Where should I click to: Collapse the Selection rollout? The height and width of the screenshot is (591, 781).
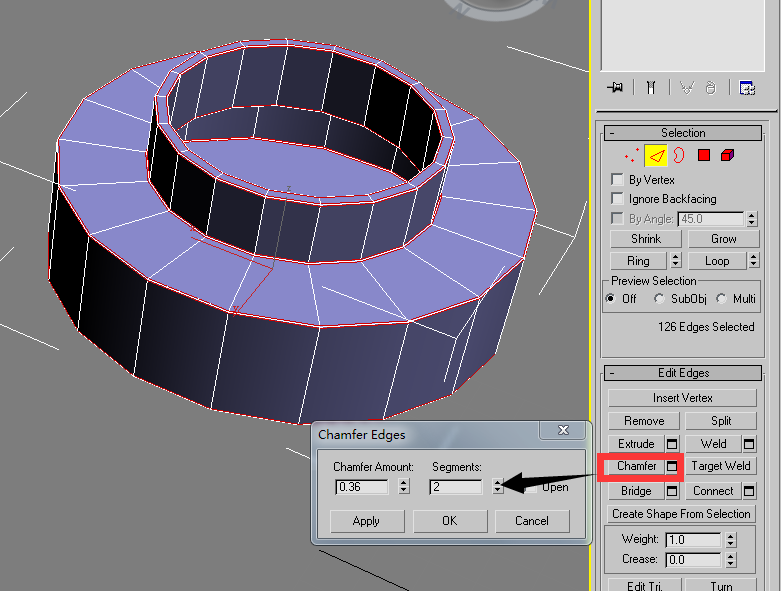[x=683, y=133]
